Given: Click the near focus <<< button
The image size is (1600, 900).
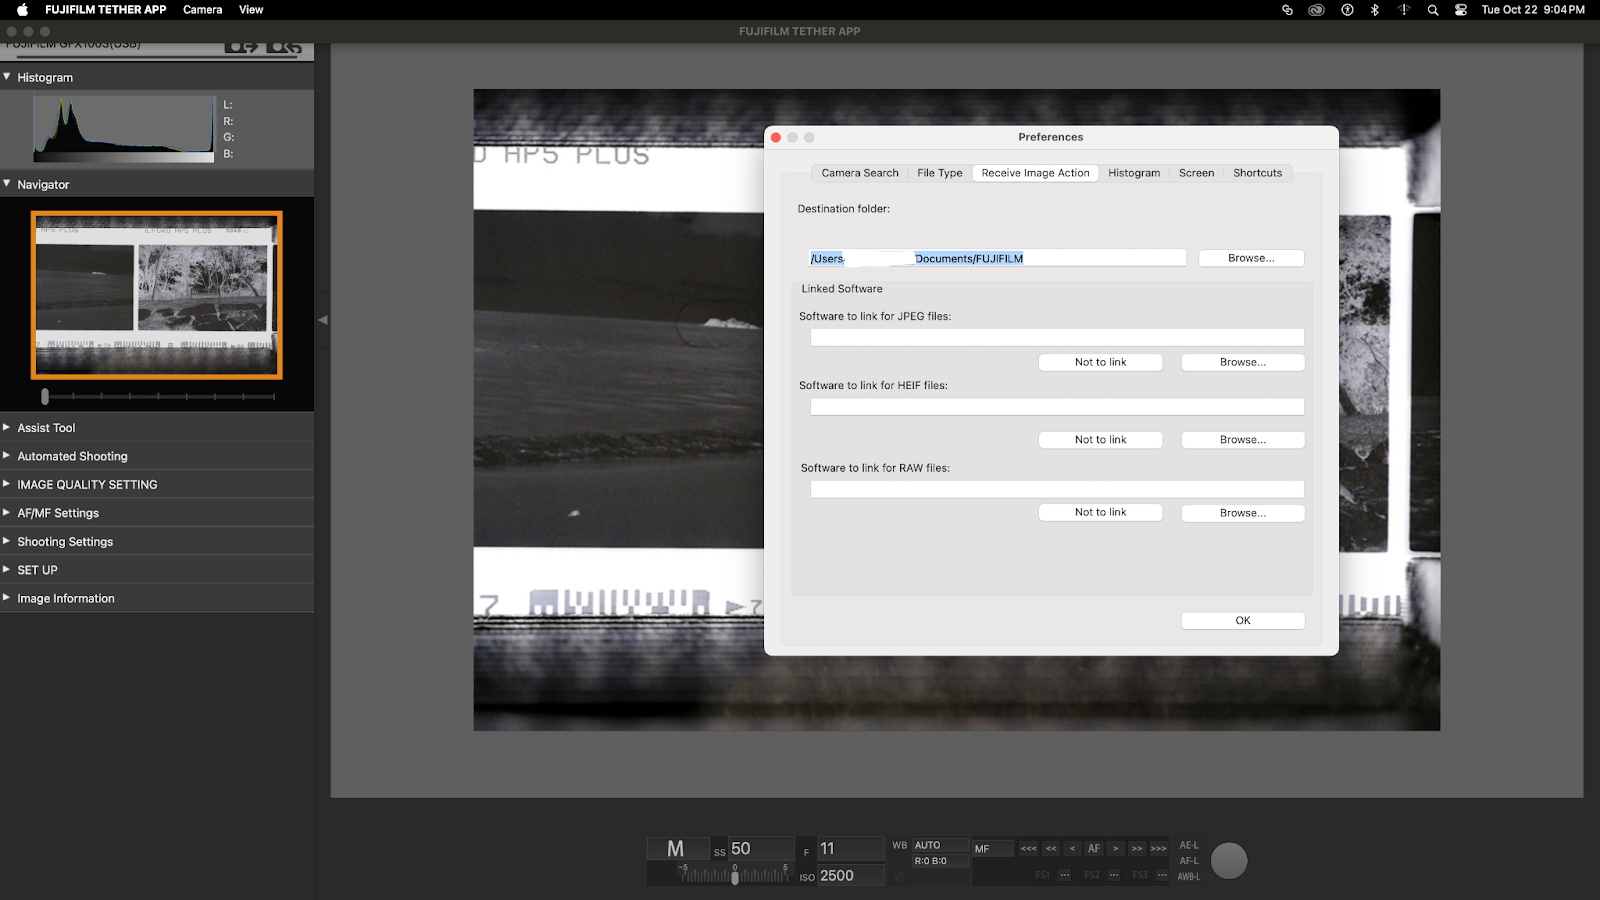Looking at the screenshot, I should pyautogui.click(x=1028, y=848).
